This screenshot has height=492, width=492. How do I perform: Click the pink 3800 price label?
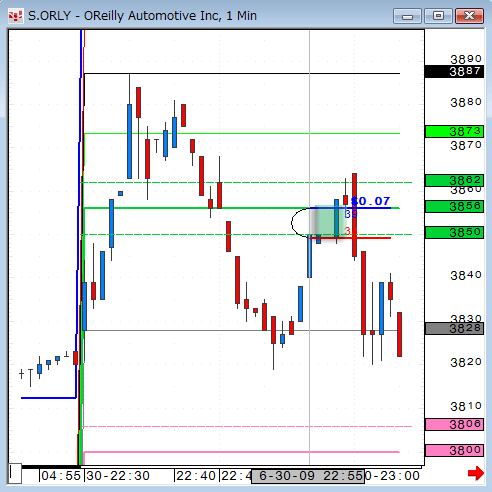click(x=454, y=450)
